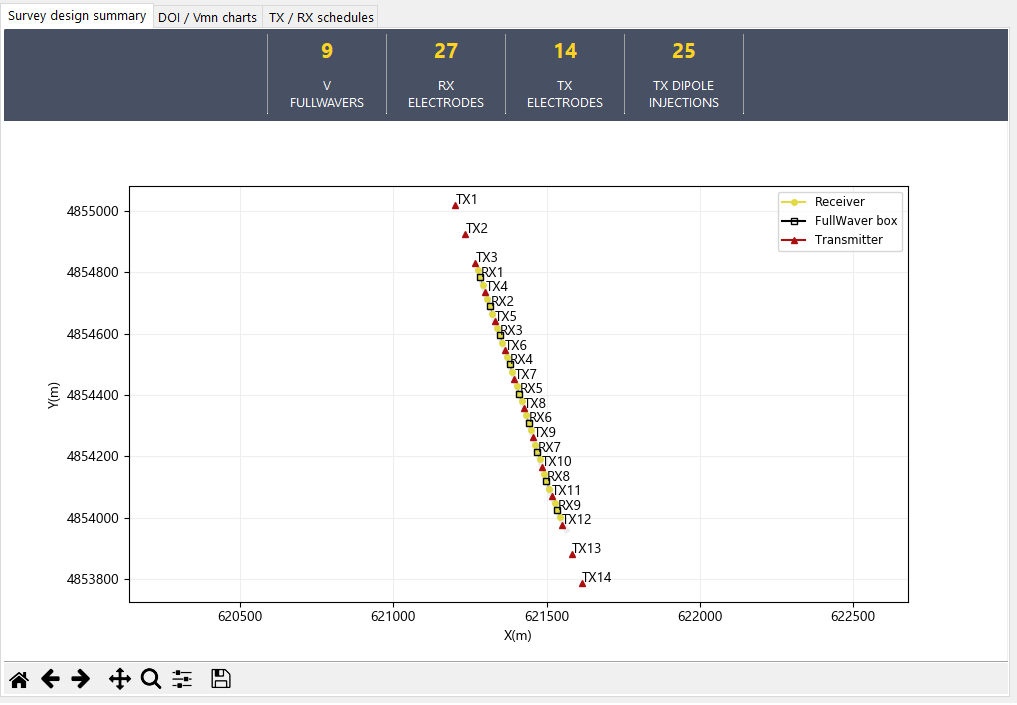The width and height of the screenshot is (1017, 705).
Task: Reset the plot to its original view with Home
Action: click(x=19, y=680)
